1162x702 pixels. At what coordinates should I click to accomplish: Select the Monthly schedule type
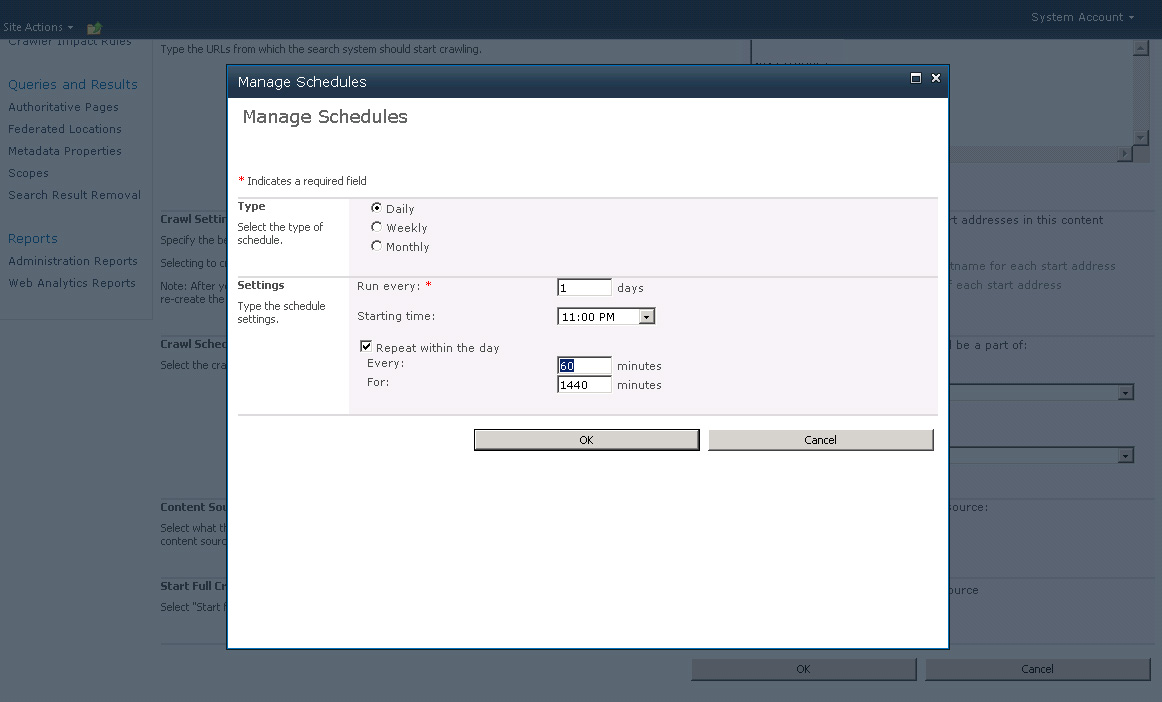pos(376,246)
